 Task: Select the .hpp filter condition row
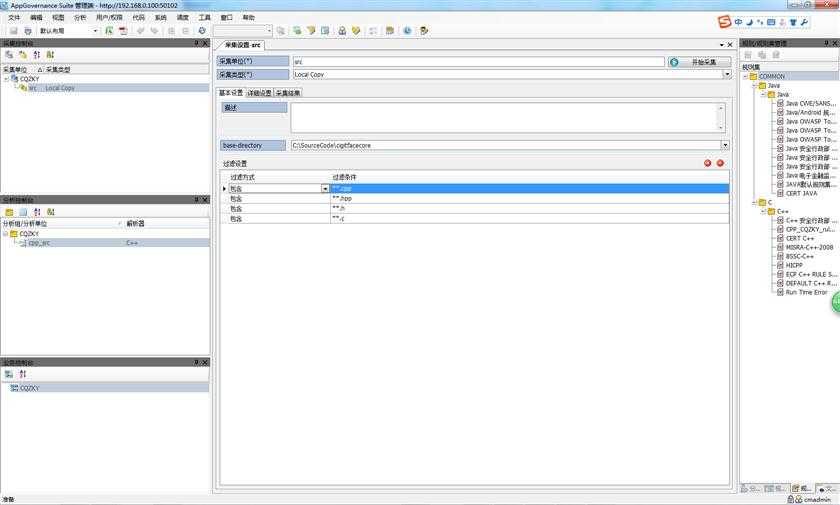click(x=529, y=199)
